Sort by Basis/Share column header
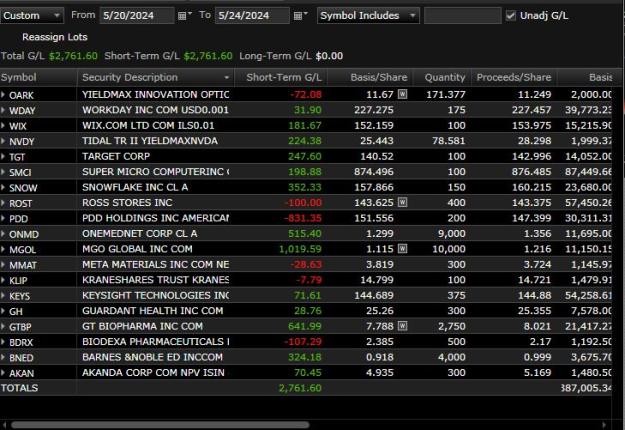This screenshot has height=430, width=625. click(379, 77)
